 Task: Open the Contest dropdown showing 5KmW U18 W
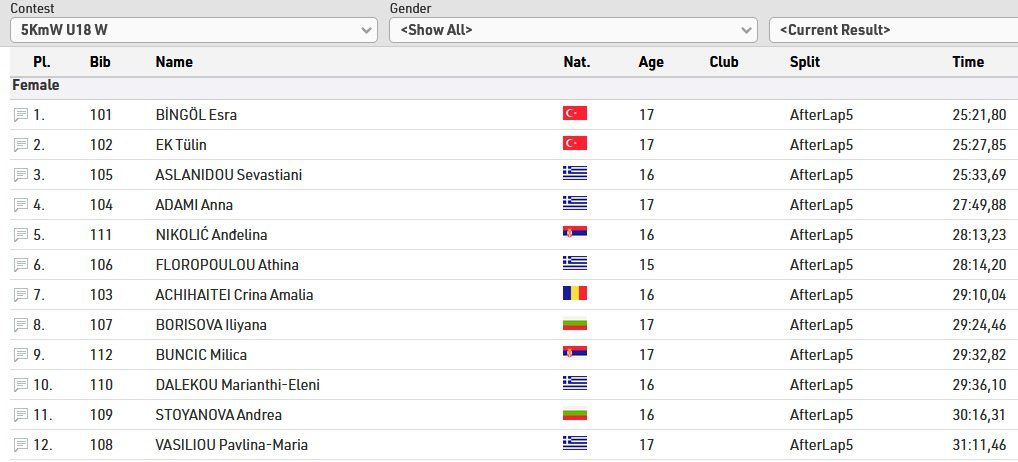194,30
